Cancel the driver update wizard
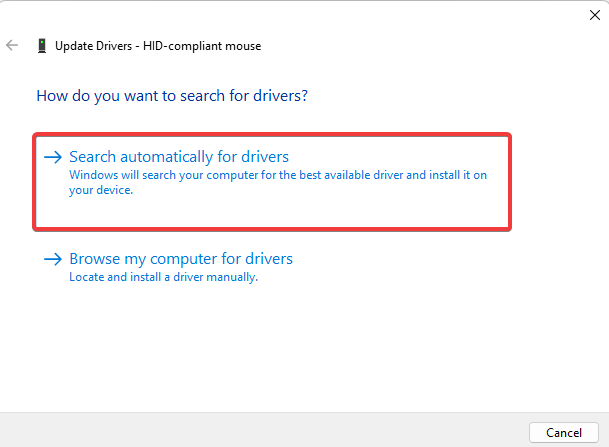Image resolution: width=609 pixels, height=447 pixels. [x=564, y=432]
